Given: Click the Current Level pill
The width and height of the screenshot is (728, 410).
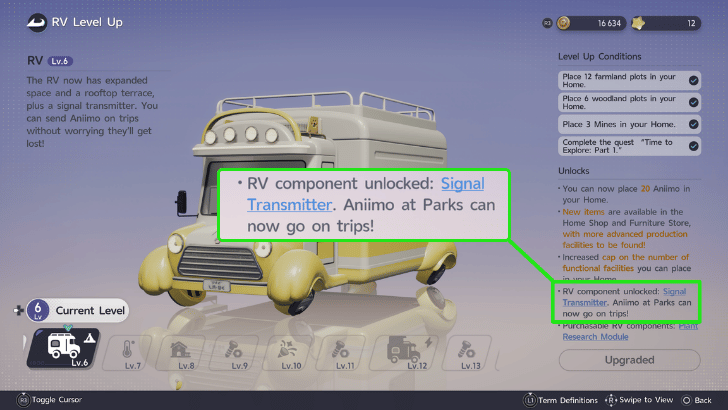Looking at the screenshot, I should tap(77, 311).
